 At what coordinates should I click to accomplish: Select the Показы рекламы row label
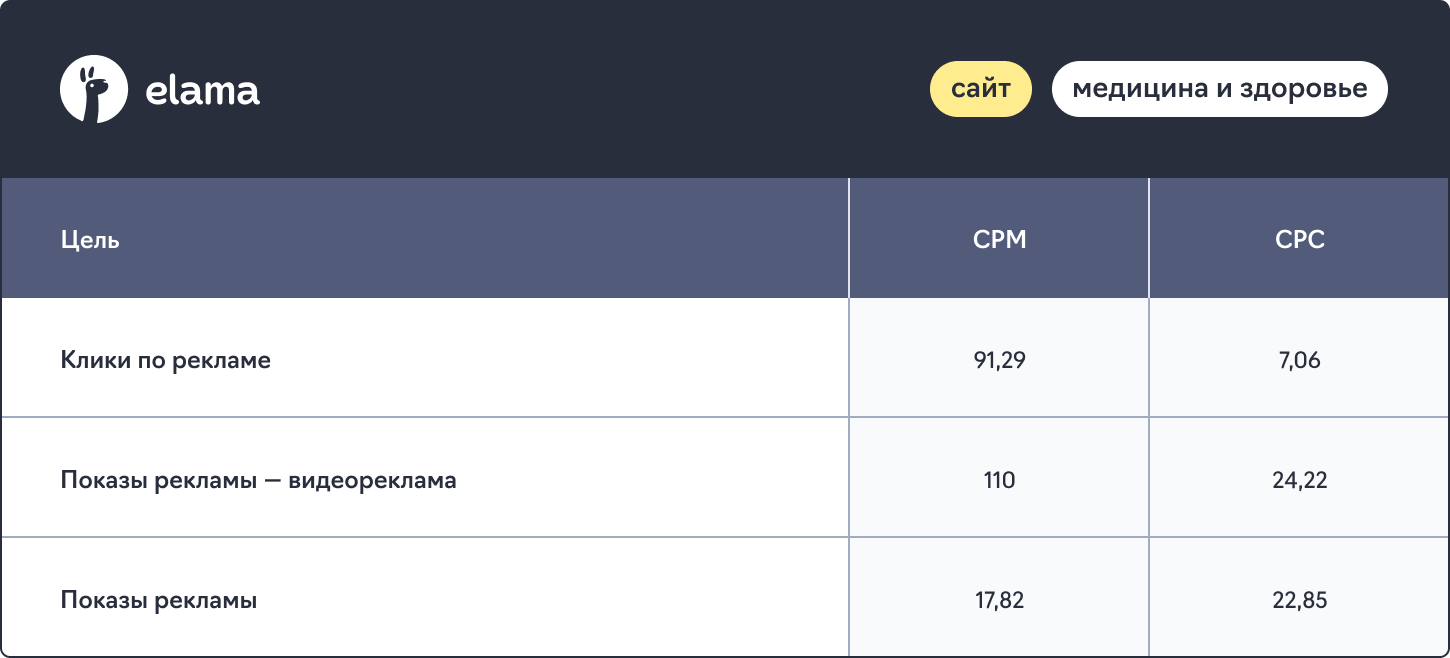click(x=159, y=600)
